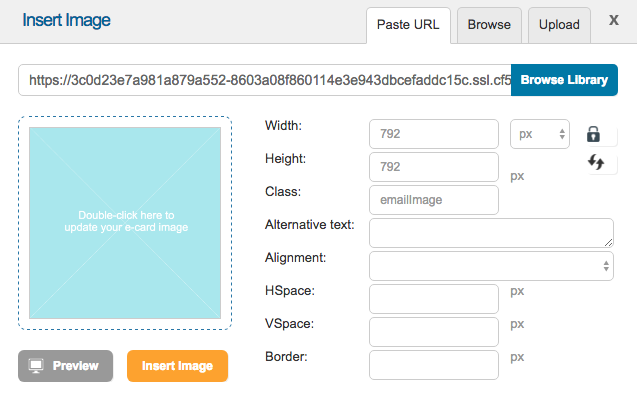Select the Paste URL tab
Image resolution: width=637 pixels, height=396 pixels.
pos(408,25)
